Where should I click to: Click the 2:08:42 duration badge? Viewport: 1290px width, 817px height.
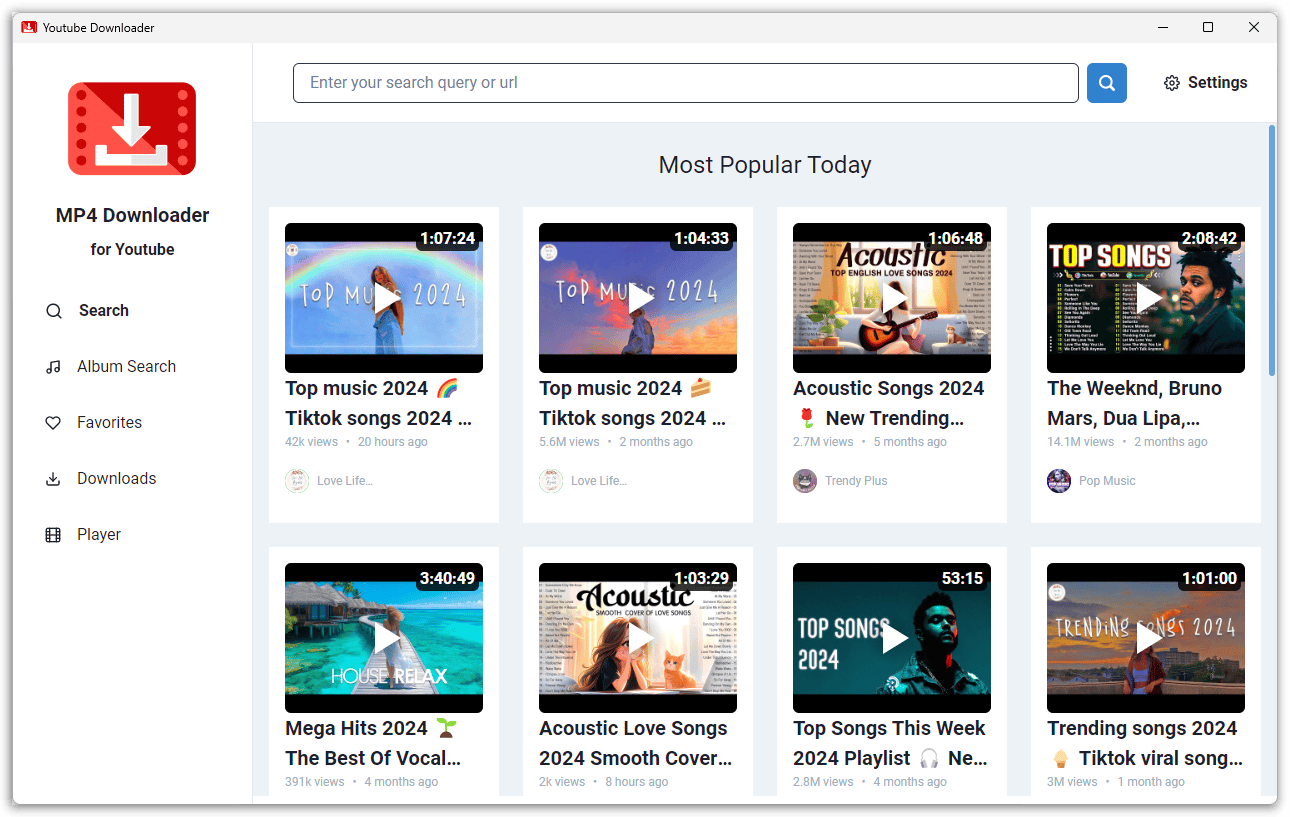pos(1210,239)
